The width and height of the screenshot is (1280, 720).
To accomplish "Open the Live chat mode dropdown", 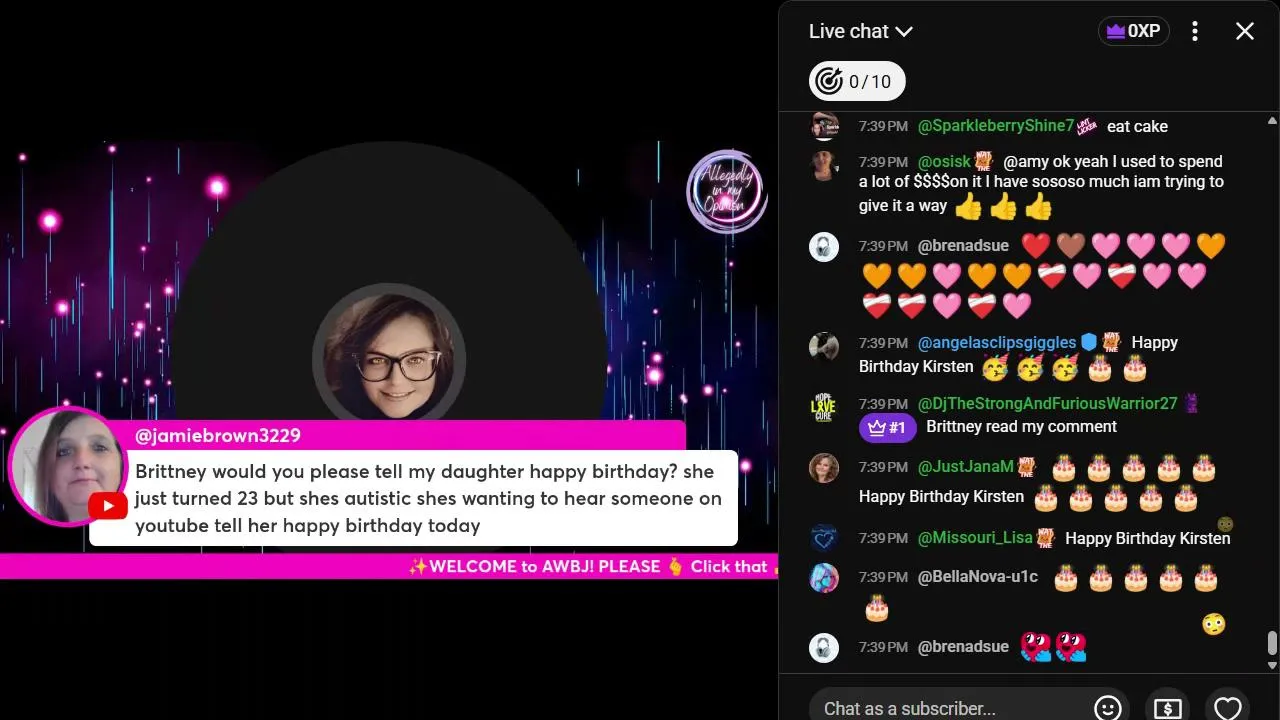I will pyautogui.click(x=860, y=31).
